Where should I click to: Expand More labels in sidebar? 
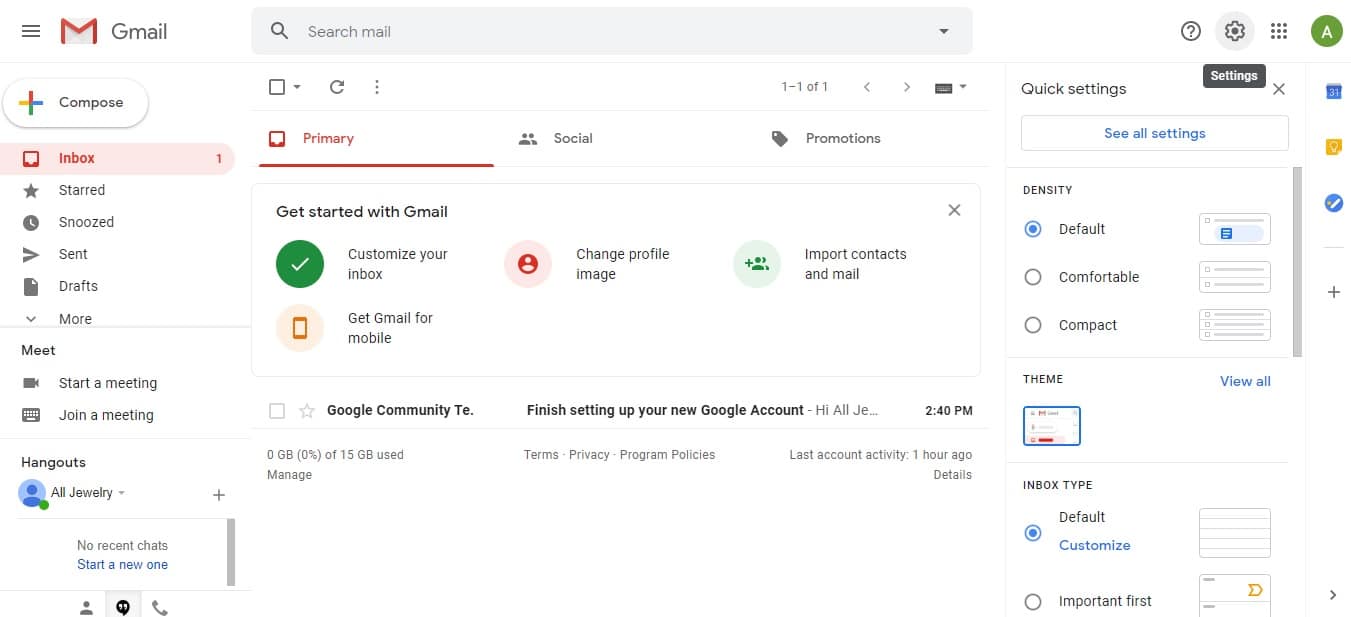pos(75,318)
